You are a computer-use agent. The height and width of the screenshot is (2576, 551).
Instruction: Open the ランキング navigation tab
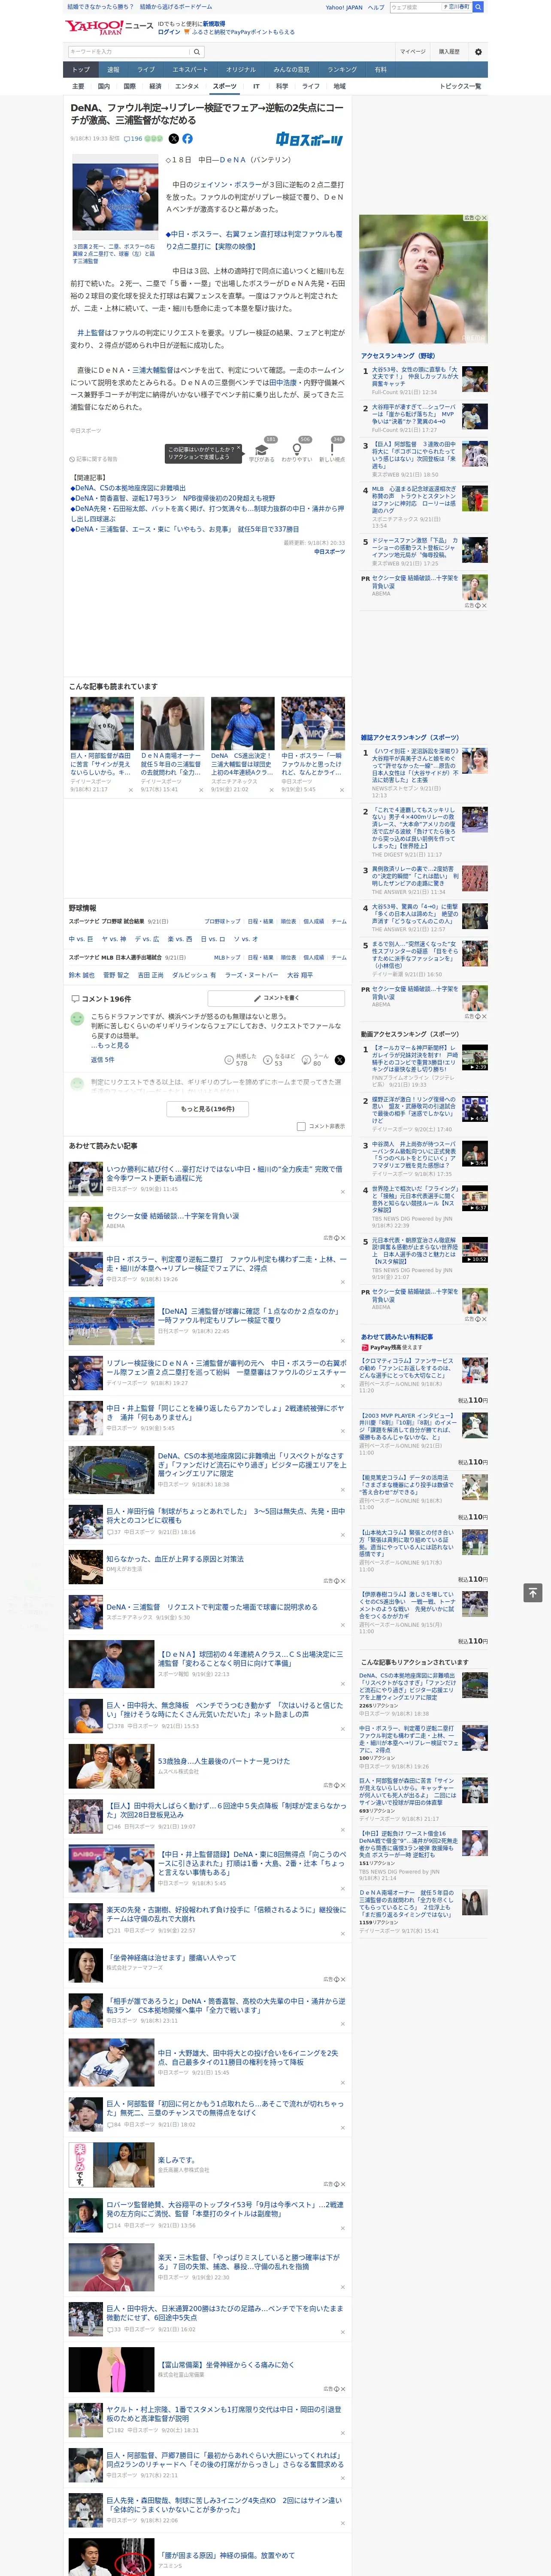(342, 70)
